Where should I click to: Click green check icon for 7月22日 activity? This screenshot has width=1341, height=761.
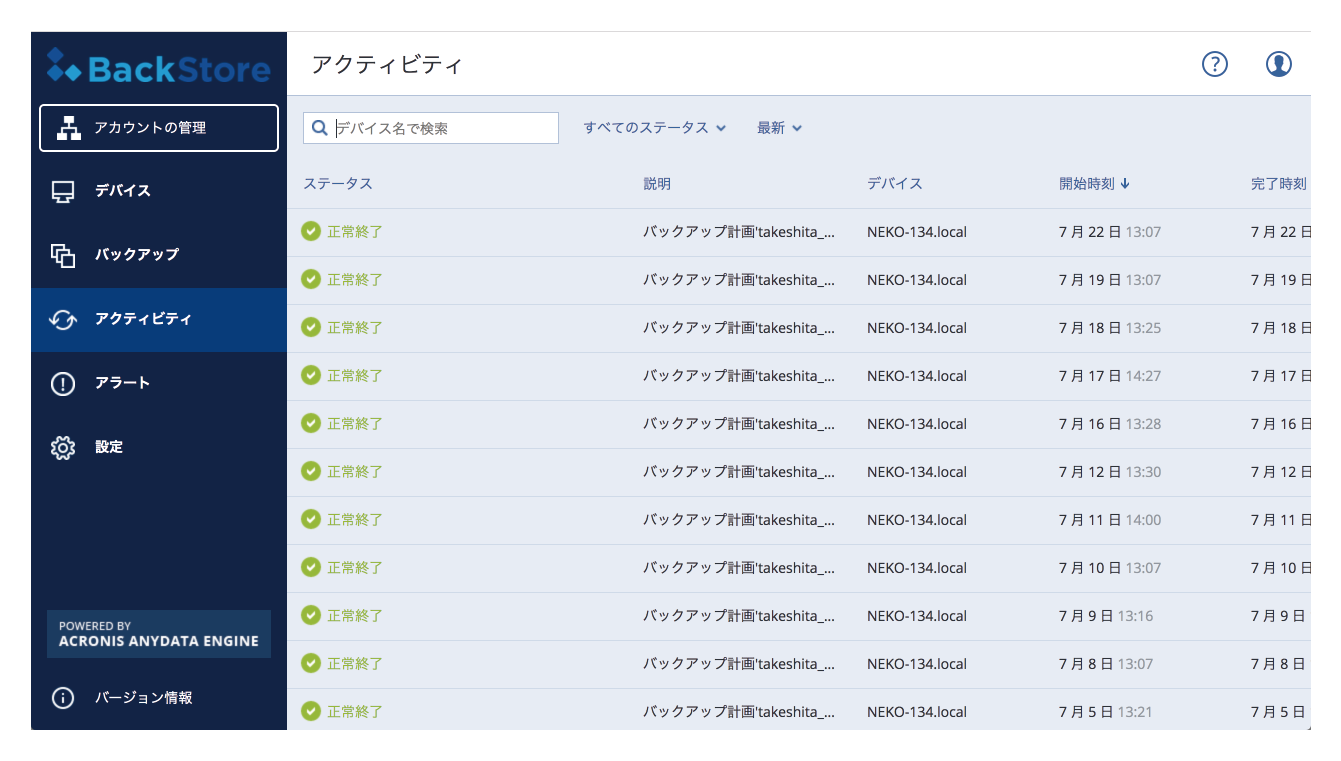coord(311,231)
